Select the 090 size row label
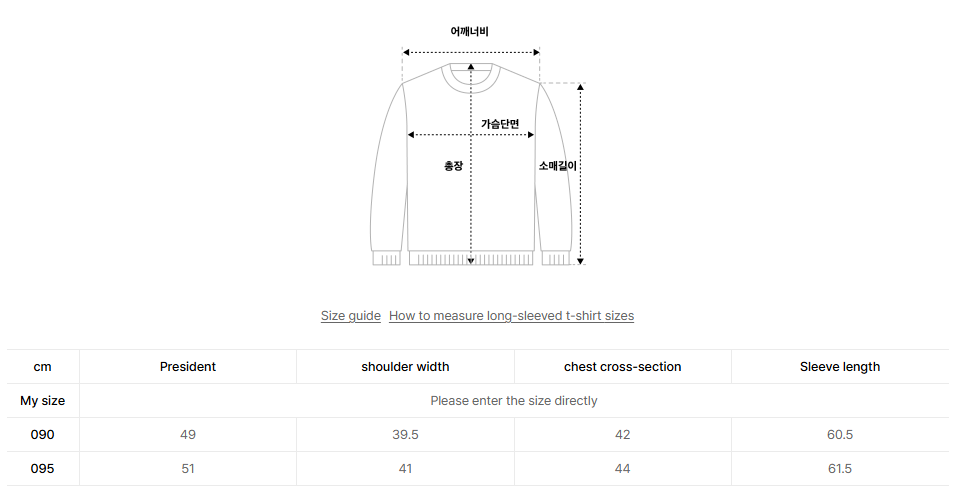Screen dimensions: 957x489 point(43,435)
